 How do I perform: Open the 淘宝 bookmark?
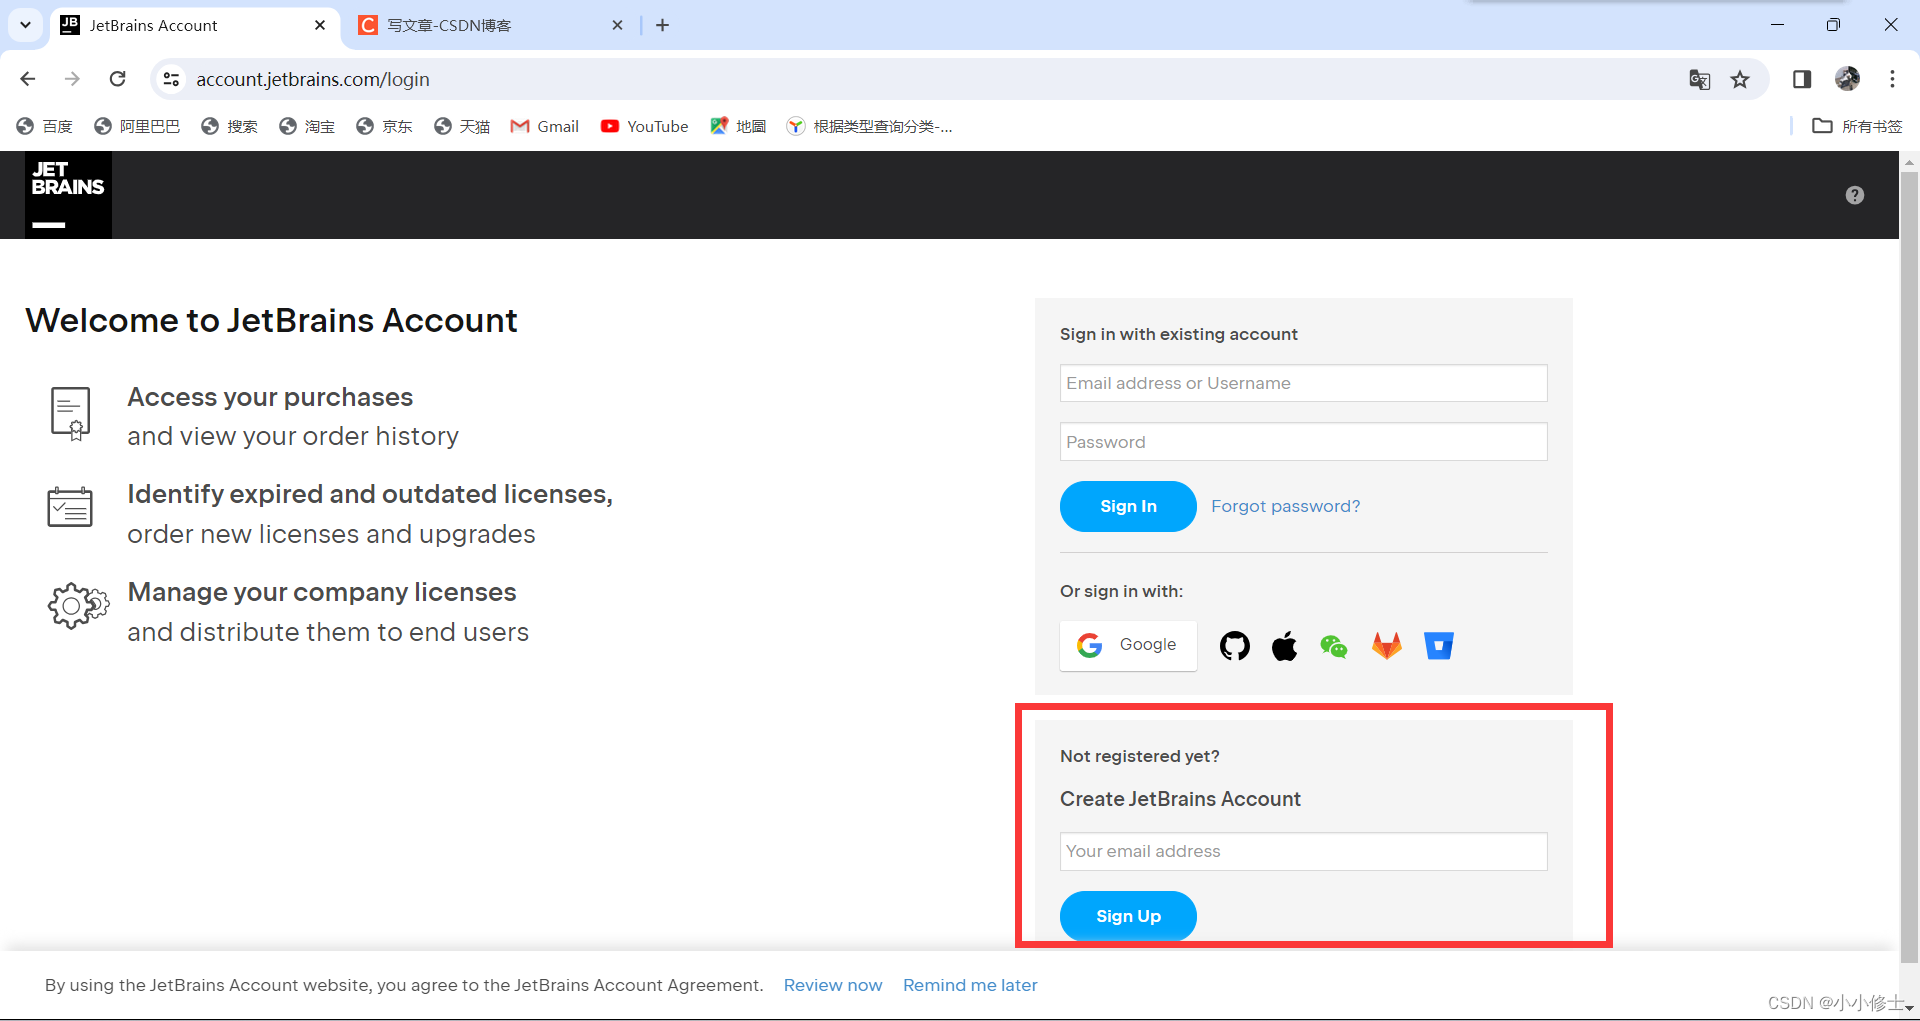[307, 126]
